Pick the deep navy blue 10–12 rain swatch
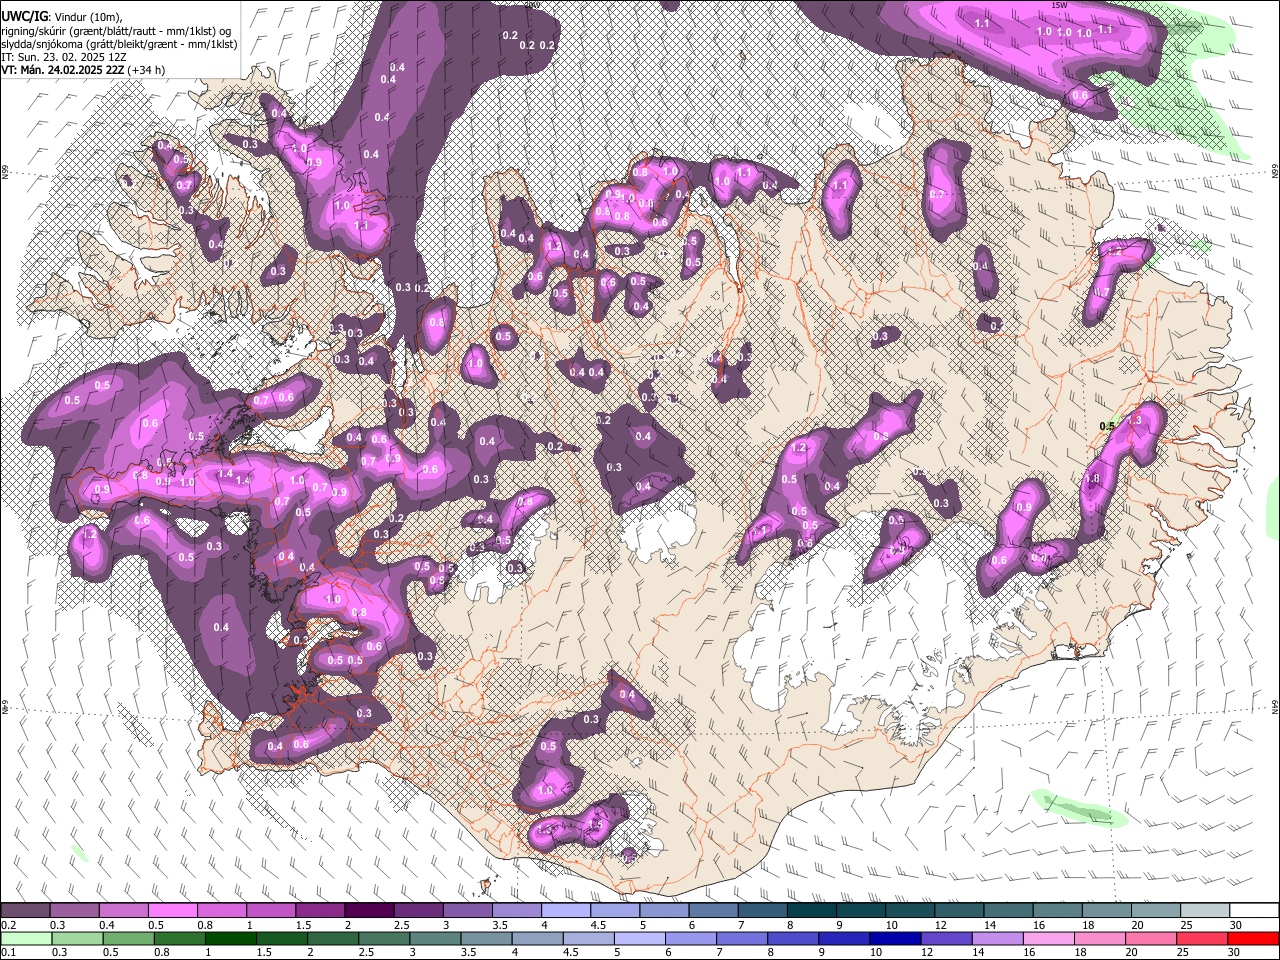This screenshot has height=960, width=1280. (x=894, y=938)
